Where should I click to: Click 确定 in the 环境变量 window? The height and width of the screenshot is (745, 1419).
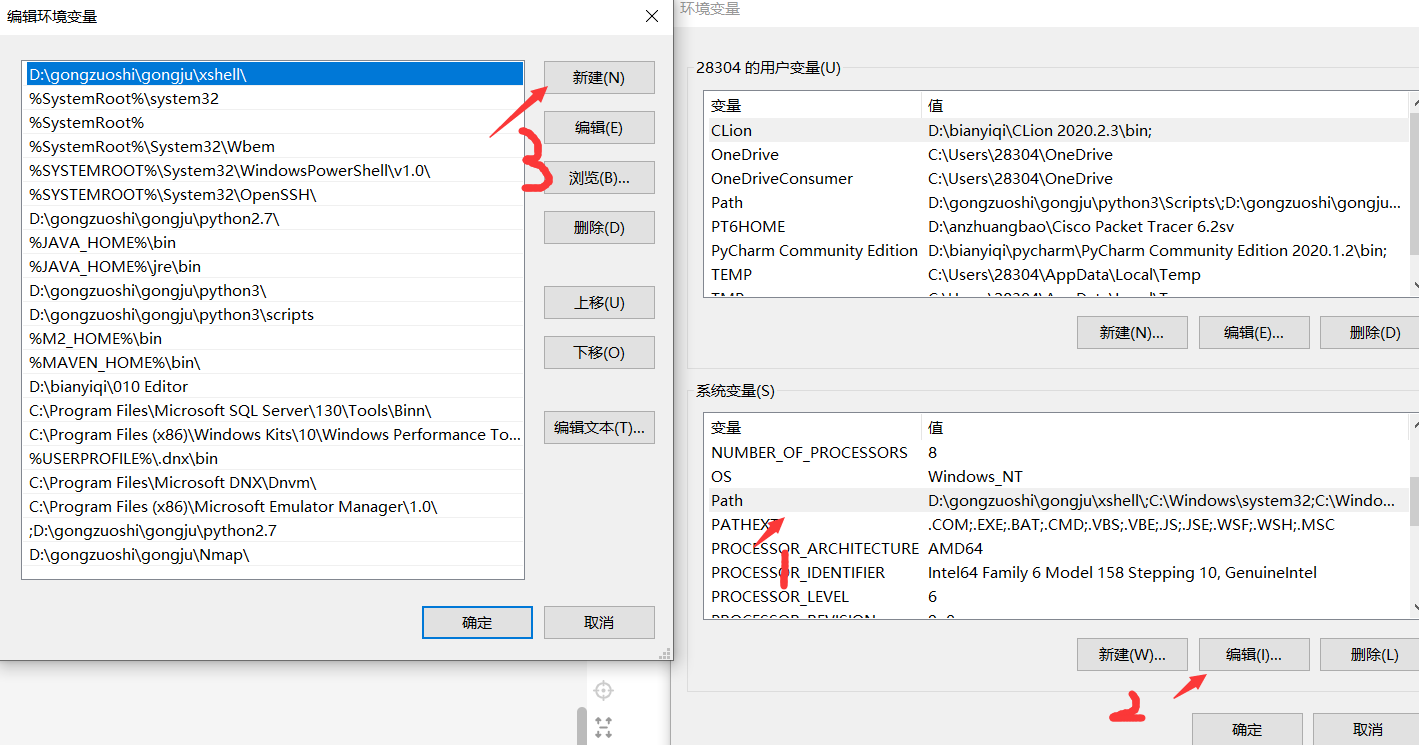[1247, 729]
